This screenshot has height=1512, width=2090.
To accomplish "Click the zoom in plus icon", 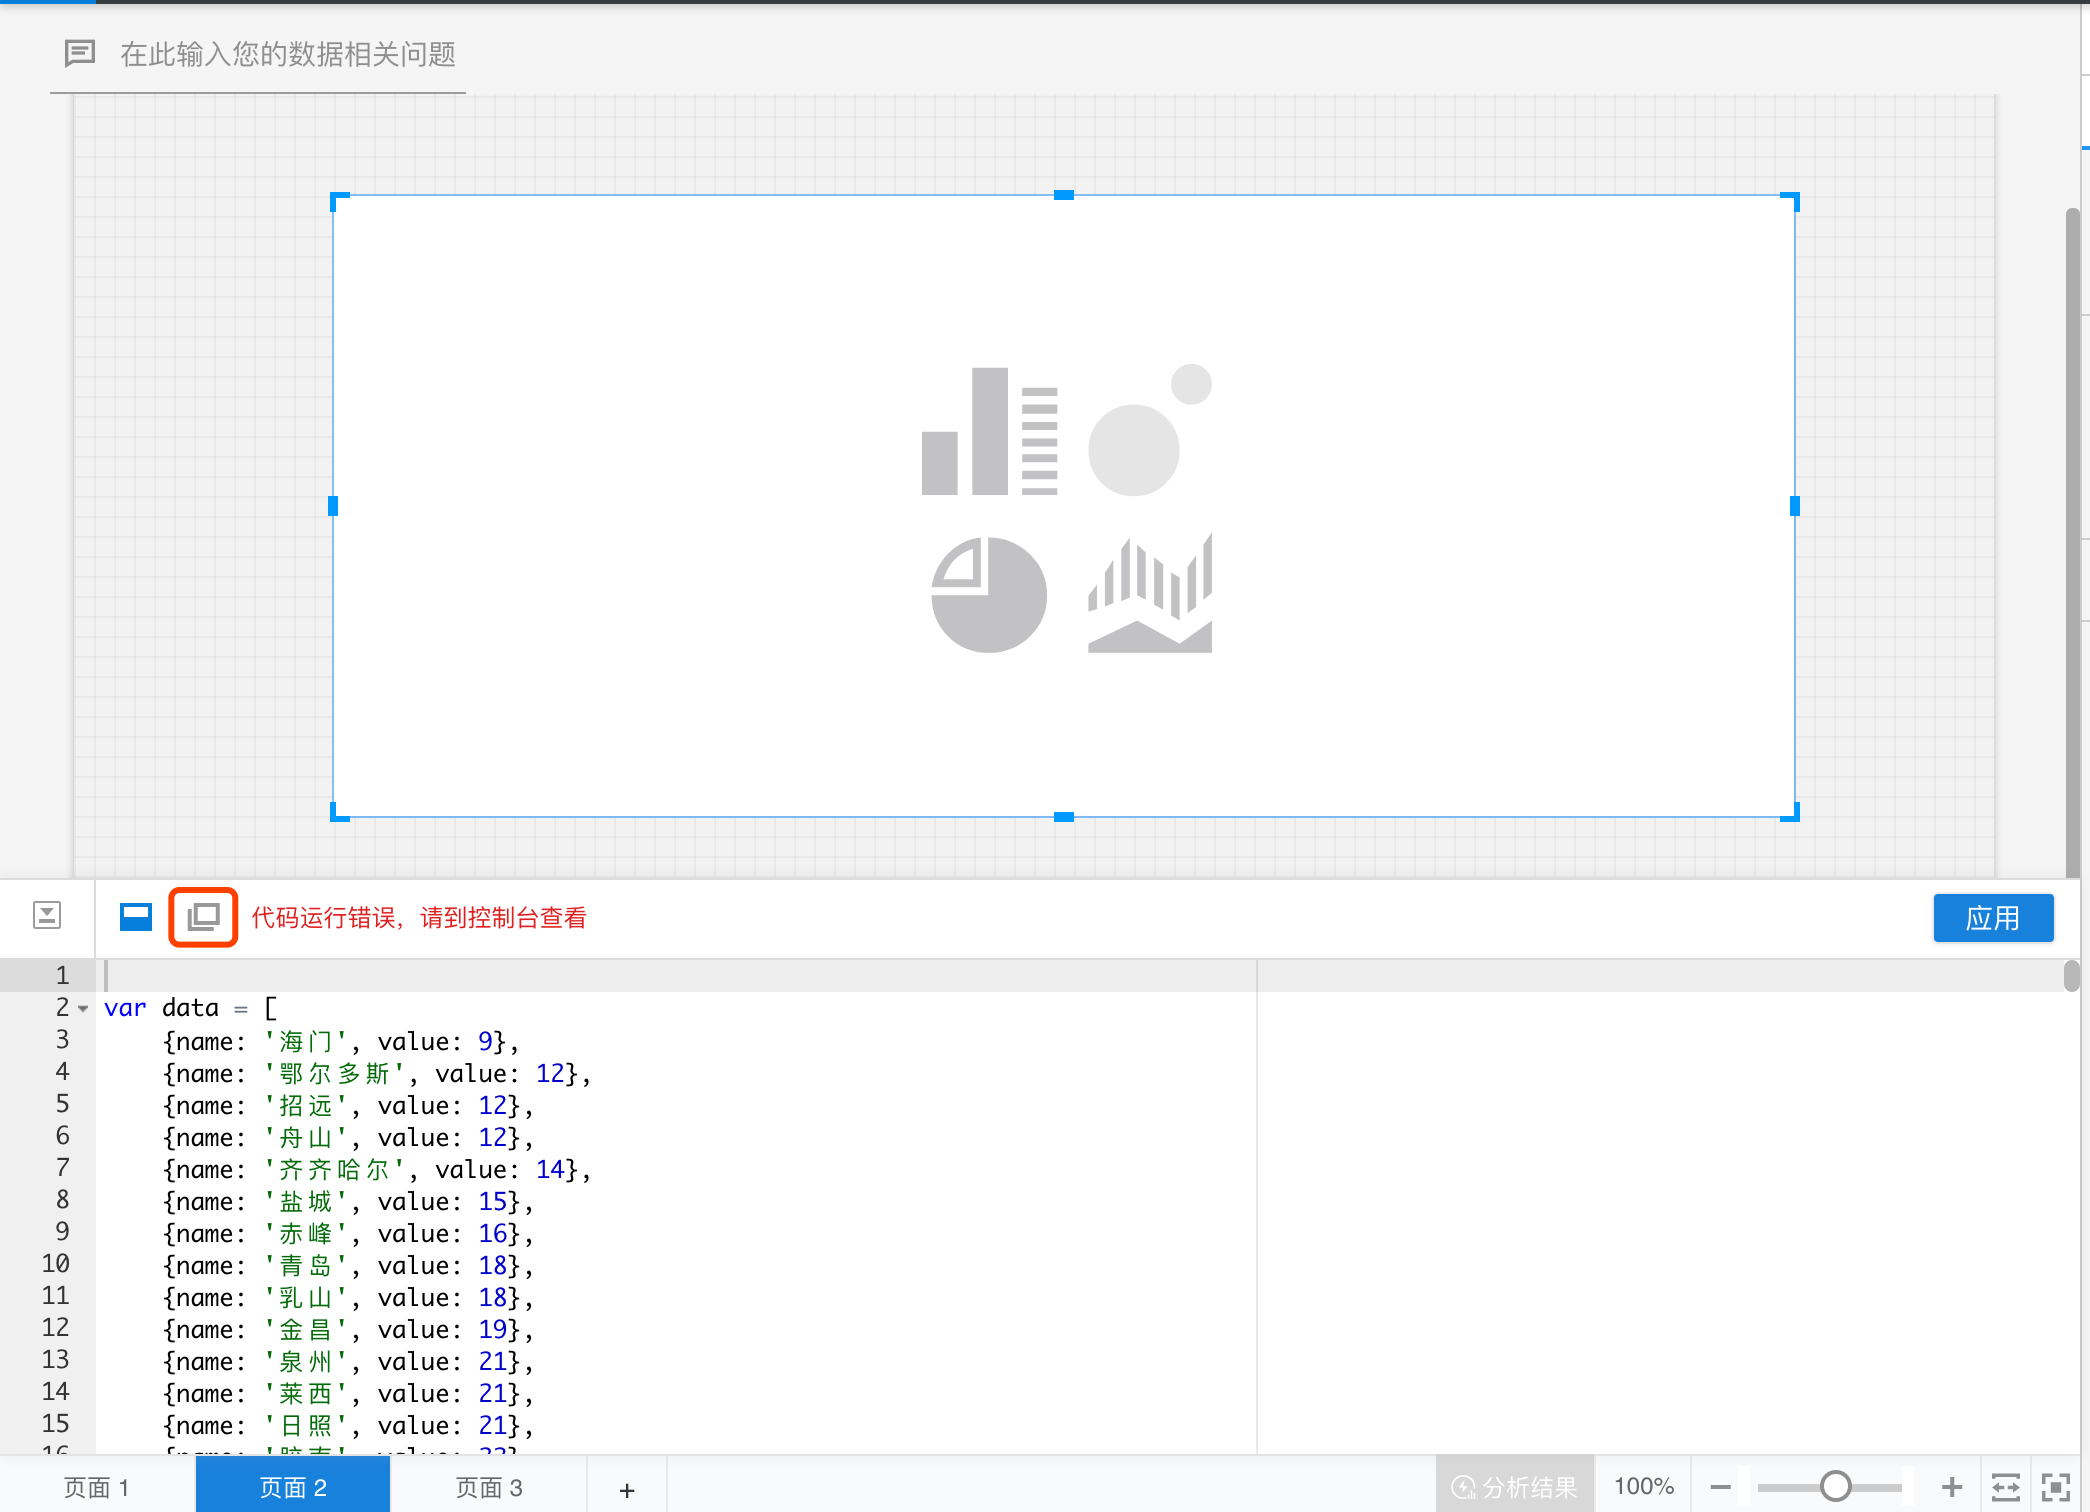I will click(x=1951, y=1487).
